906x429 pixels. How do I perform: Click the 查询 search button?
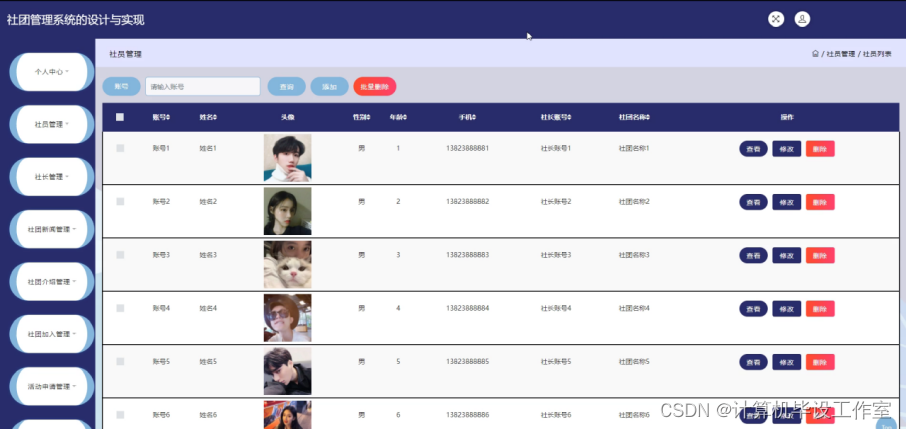[287, 87]
